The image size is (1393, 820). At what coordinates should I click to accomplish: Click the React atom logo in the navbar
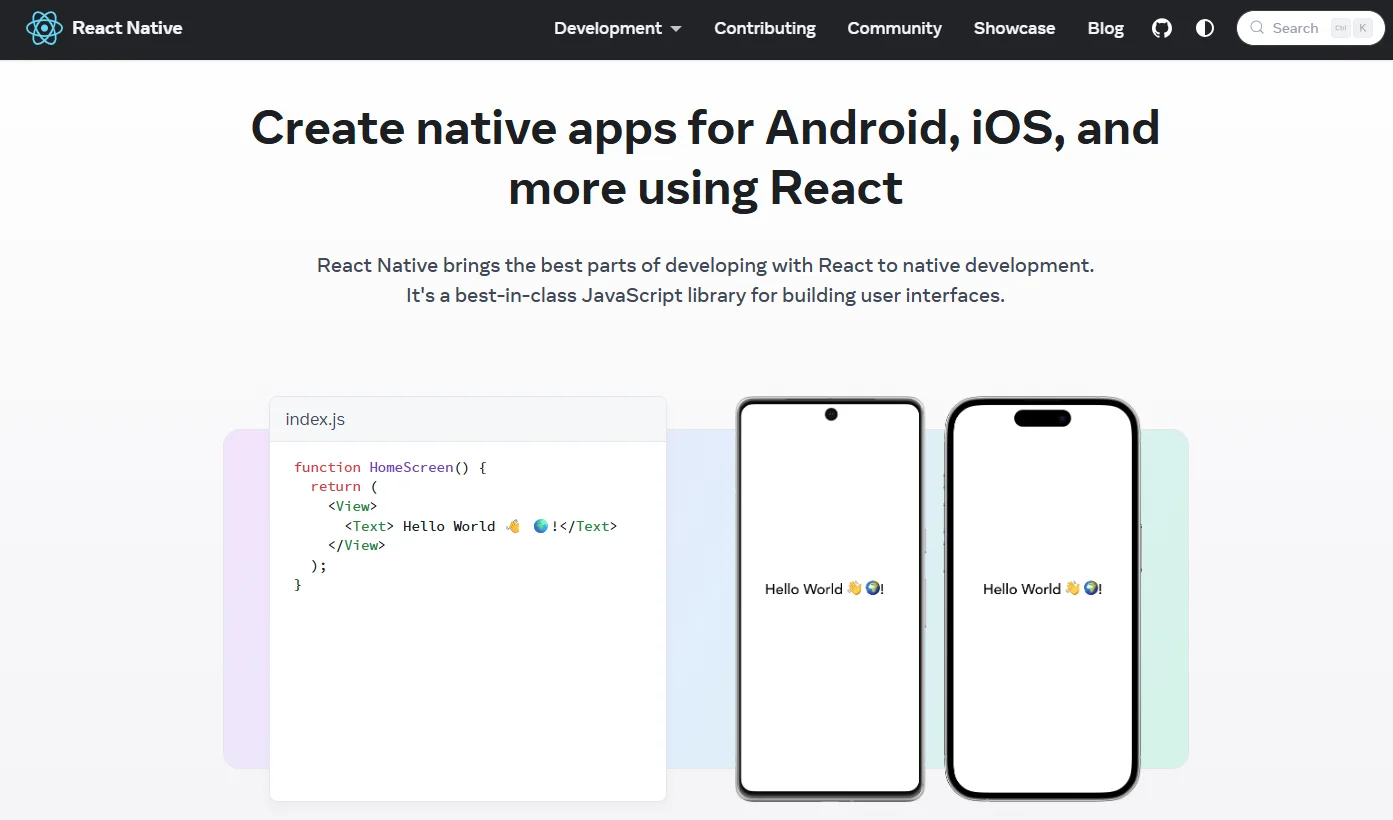pyautogui.click(x=43, y=28)
